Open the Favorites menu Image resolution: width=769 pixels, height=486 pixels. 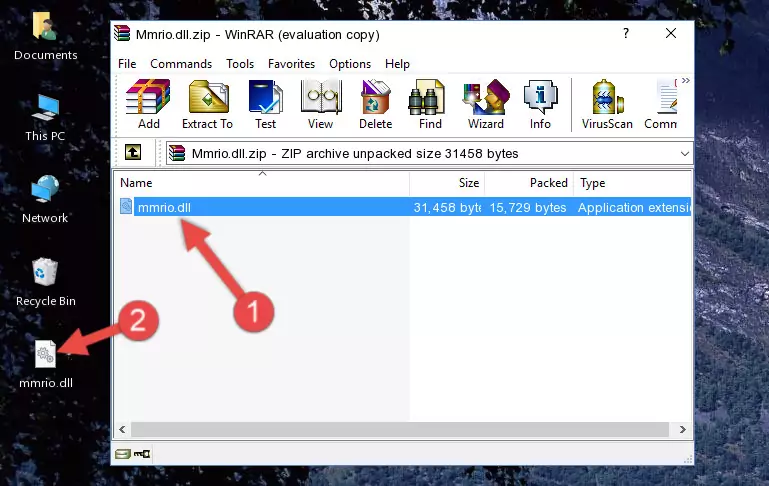coord(291,64)
